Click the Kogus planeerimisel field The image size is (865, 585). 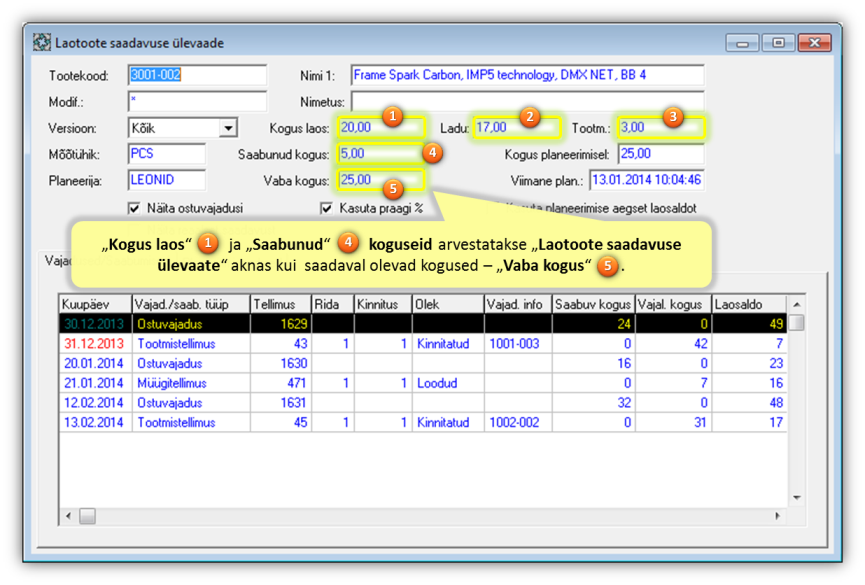[661, 154]
